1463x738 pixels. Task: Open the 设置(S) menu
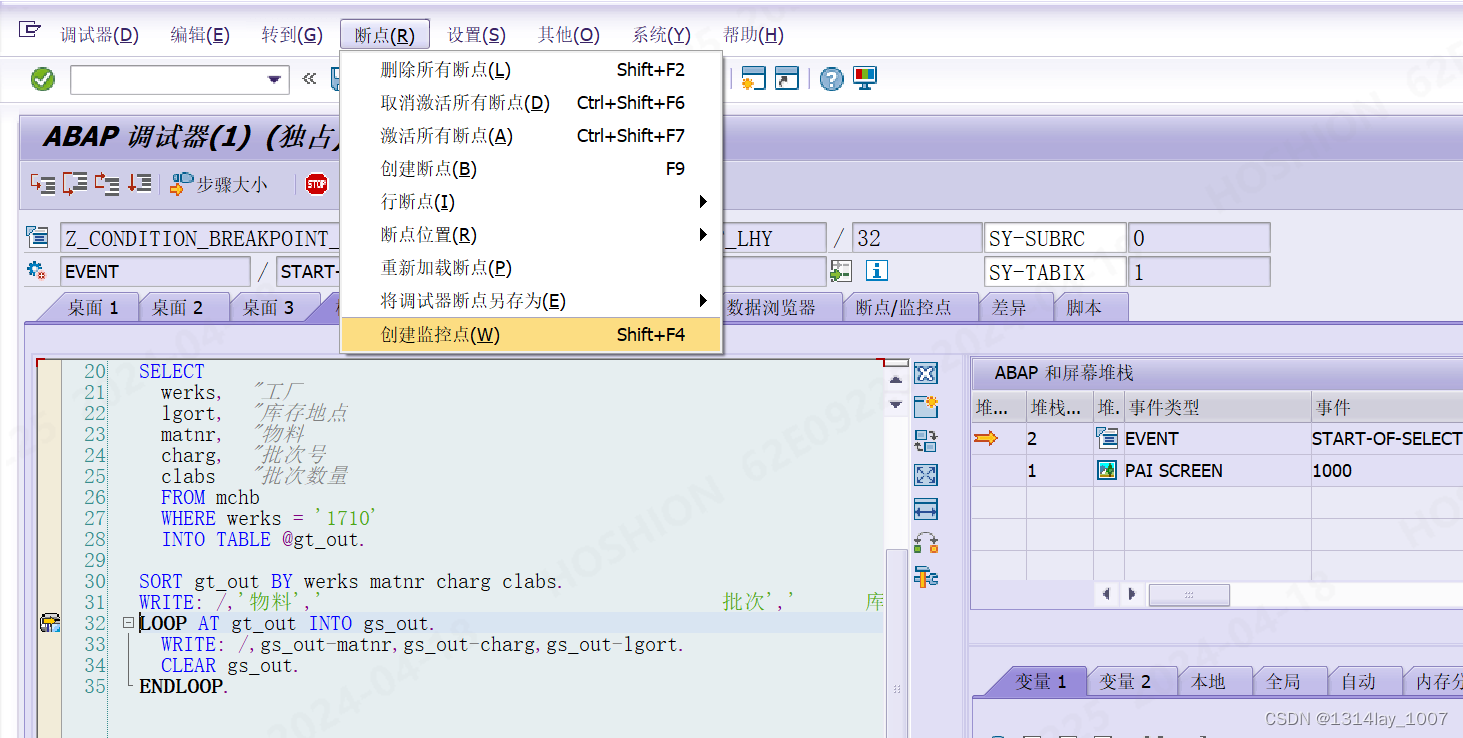[476, 35]
